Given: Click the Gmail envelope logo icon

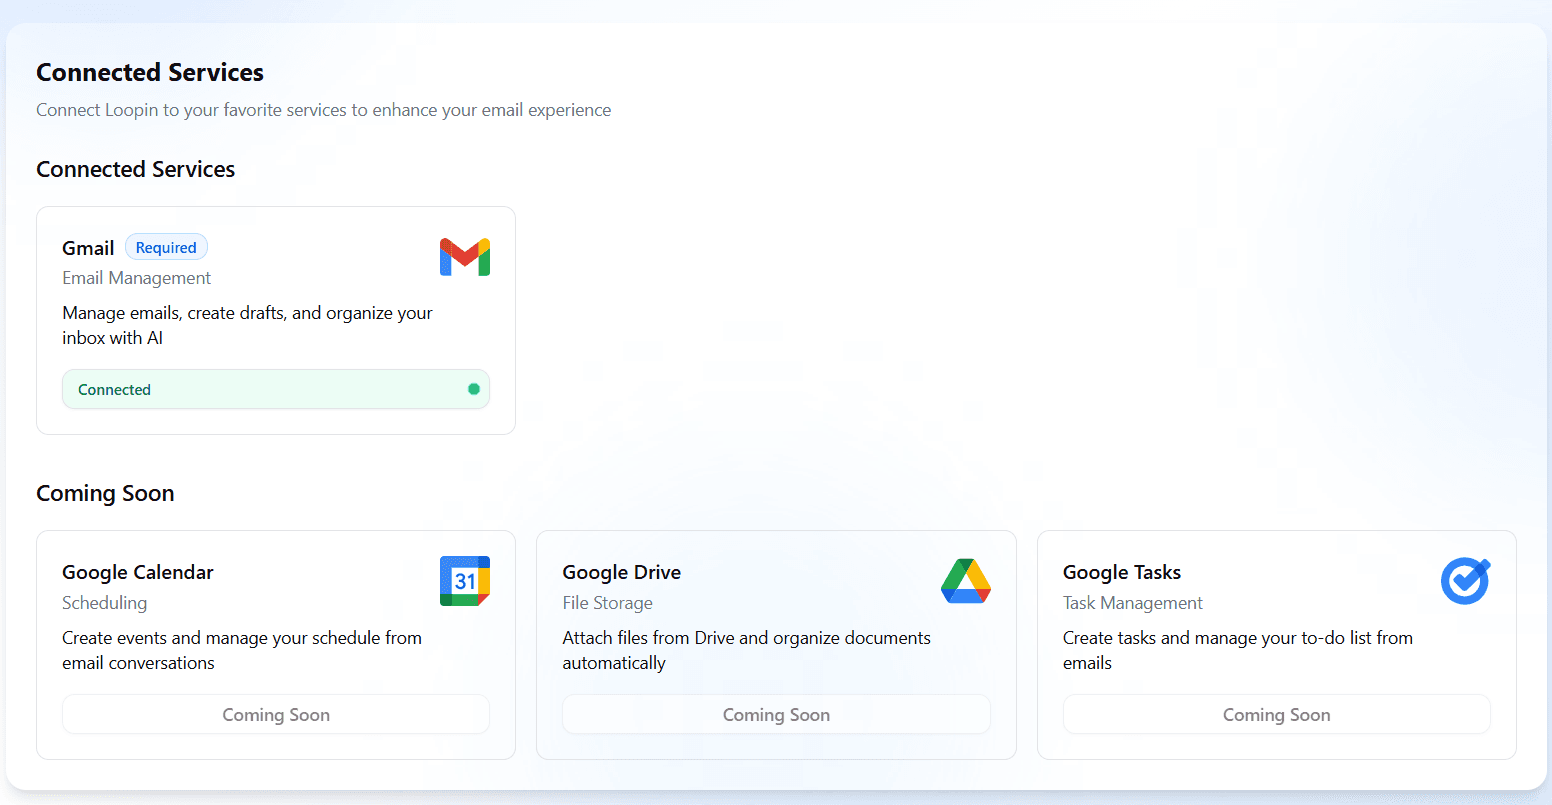Looking at the screenshot, I should [465, 257].
